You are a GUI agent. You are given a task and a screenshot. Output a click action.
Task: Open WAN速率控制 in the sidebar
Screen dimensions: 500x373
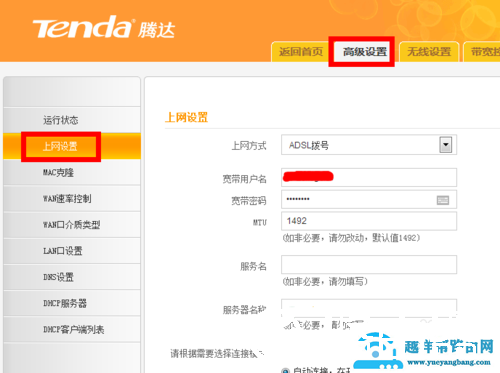[72, 199]
